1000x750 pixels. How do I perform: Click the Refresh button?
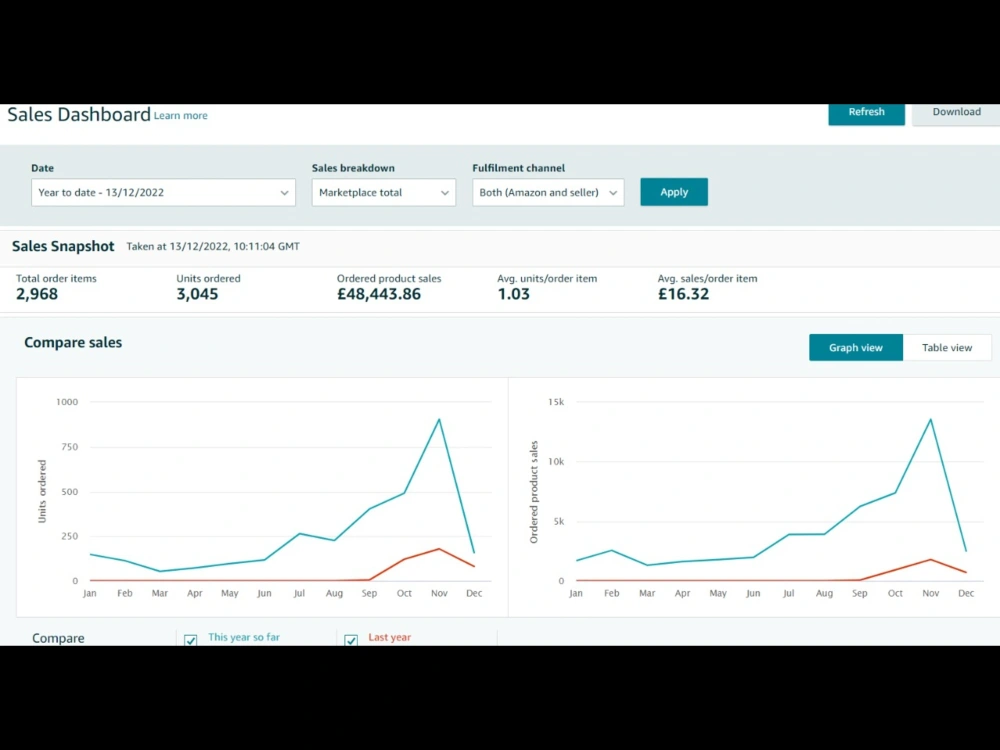[866, 113]
